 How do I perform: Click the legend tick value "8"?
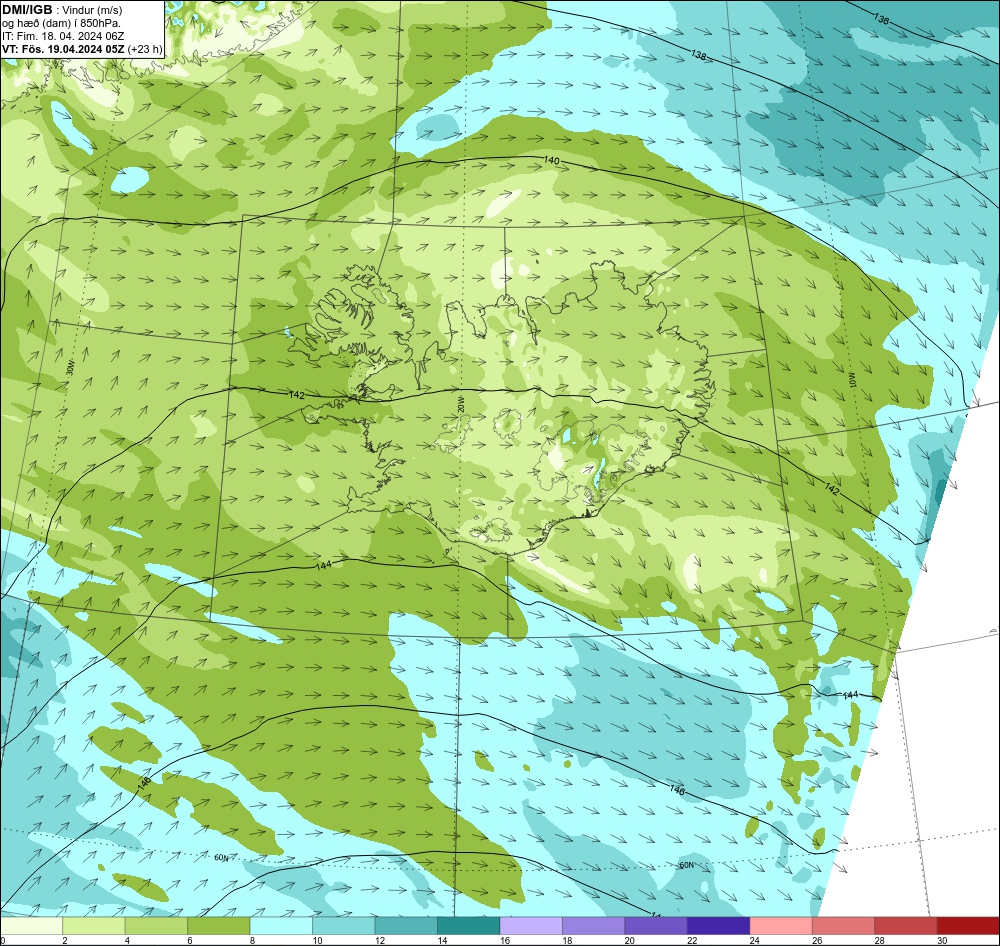pyautogui.click(x=253, y=940)
